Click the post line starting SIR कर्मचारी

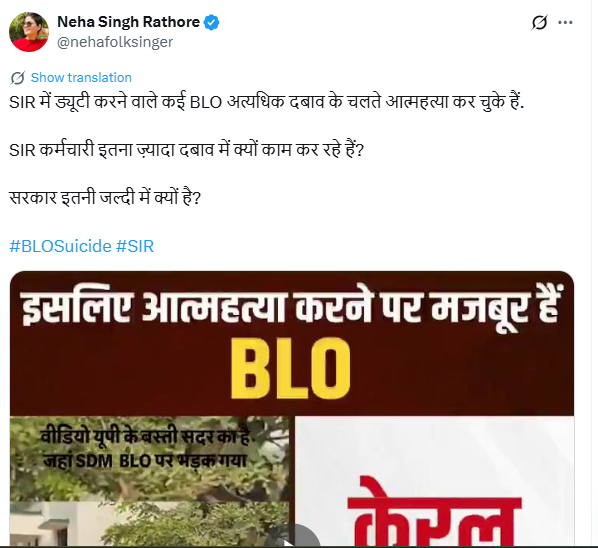pyautogui.click(x=187, y=149)
